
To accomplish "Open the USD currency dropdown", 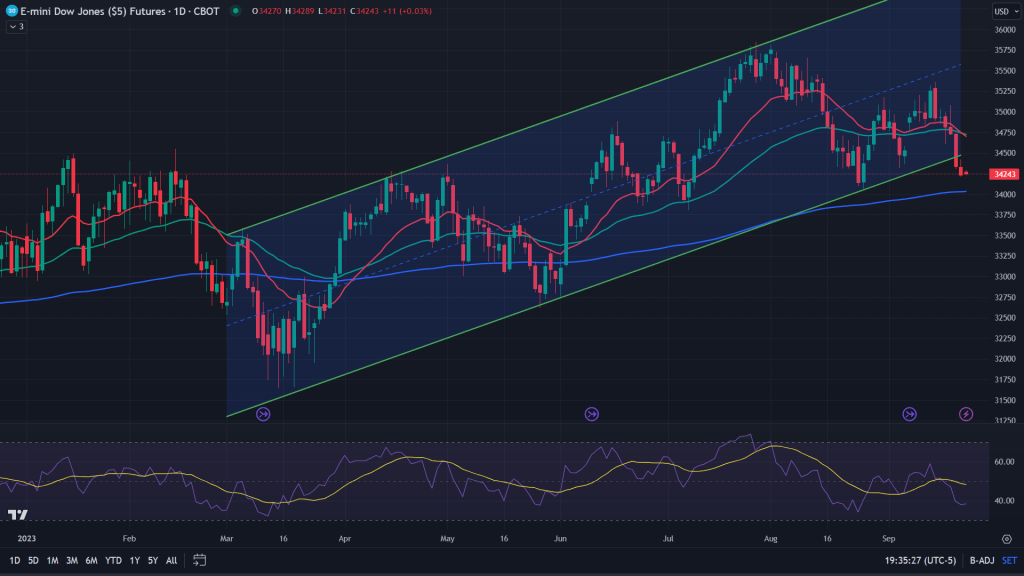I will 1002,11.
